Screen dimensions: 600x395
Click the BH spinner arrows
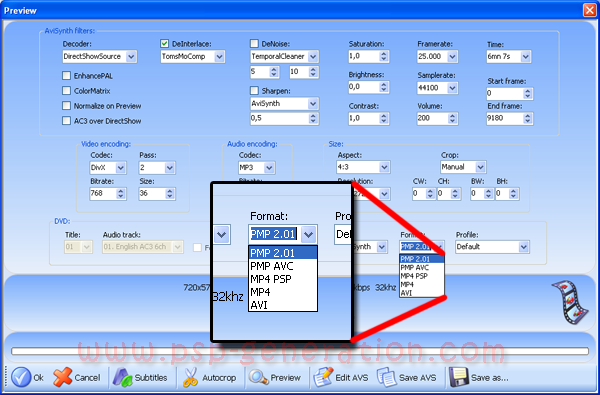click(514, 194)
